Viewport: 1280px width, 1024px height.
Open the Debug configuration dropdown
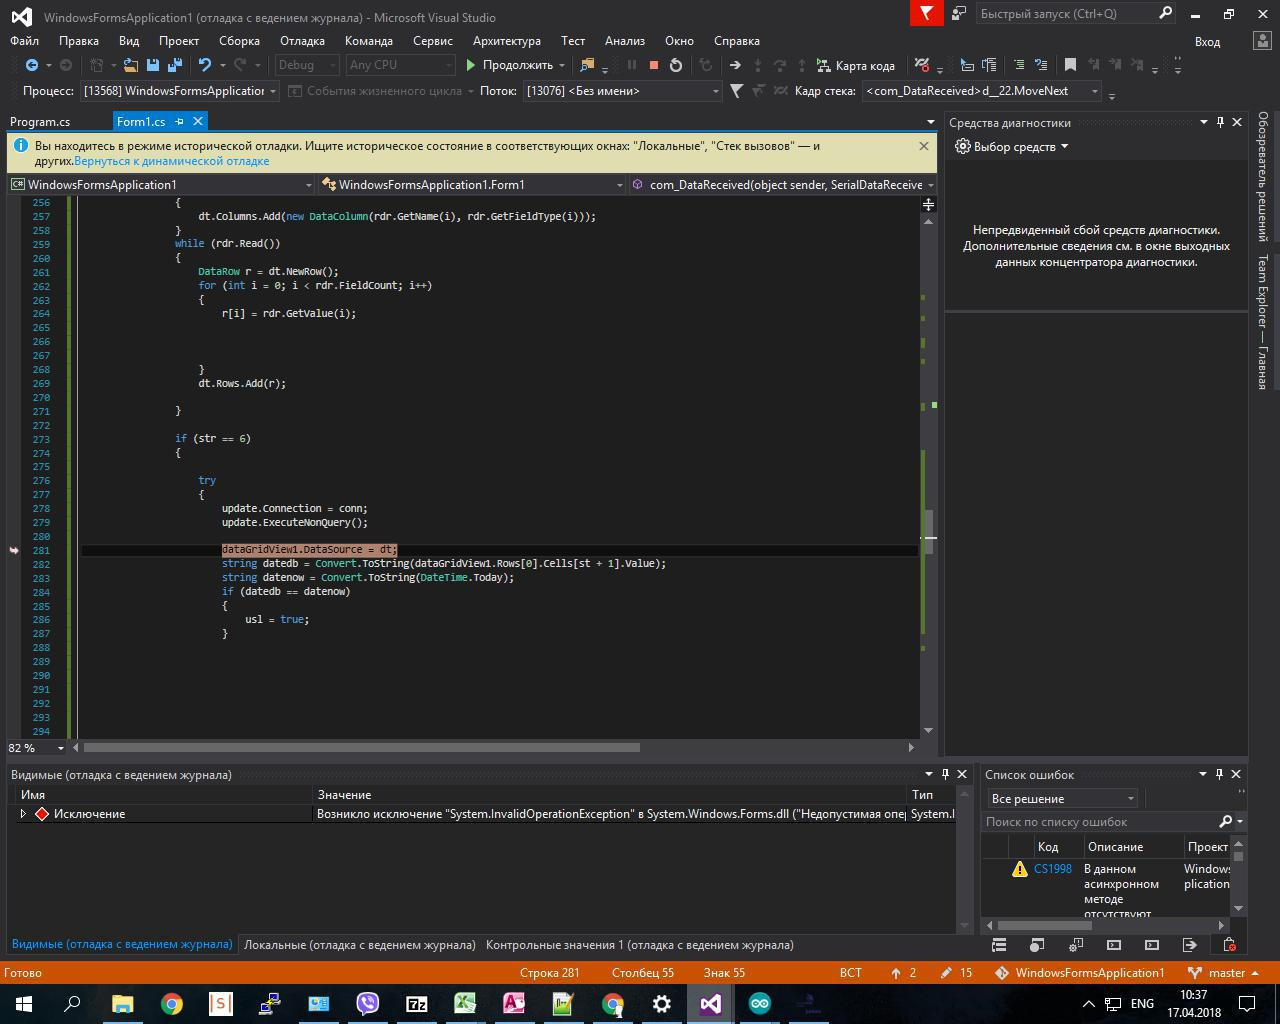(307, 65)
